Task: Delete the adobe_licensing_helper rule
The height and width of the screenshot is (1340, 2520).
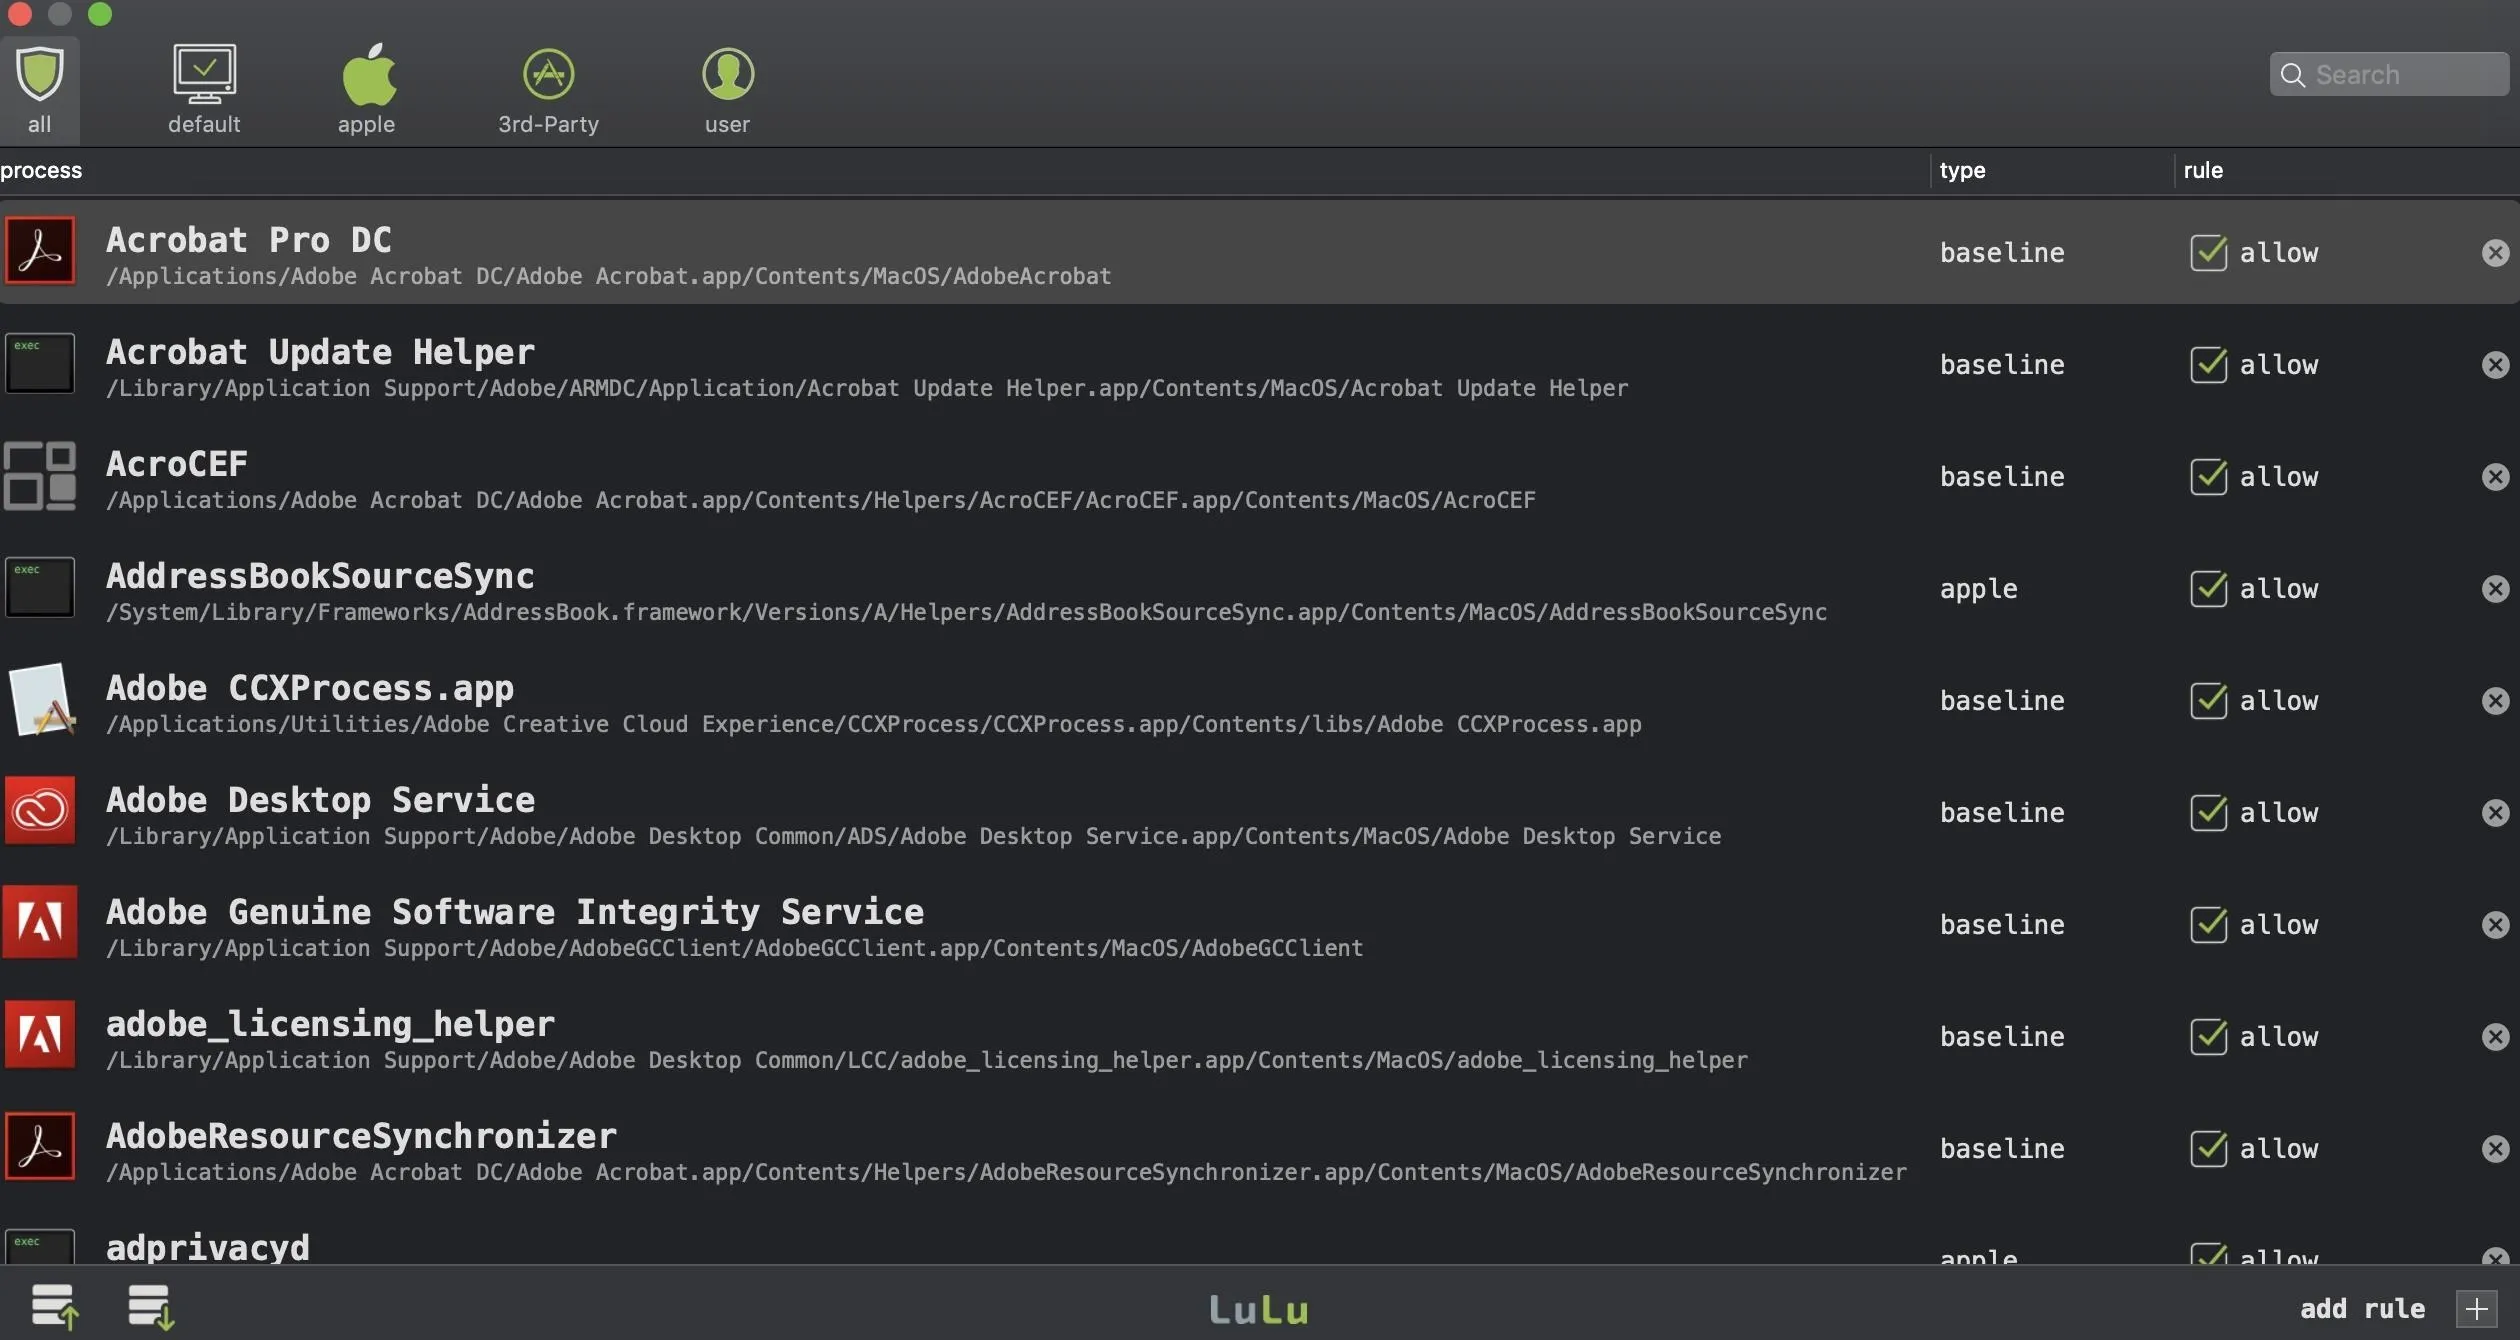Action: pyautogui.click(x=2495, y=1037)
